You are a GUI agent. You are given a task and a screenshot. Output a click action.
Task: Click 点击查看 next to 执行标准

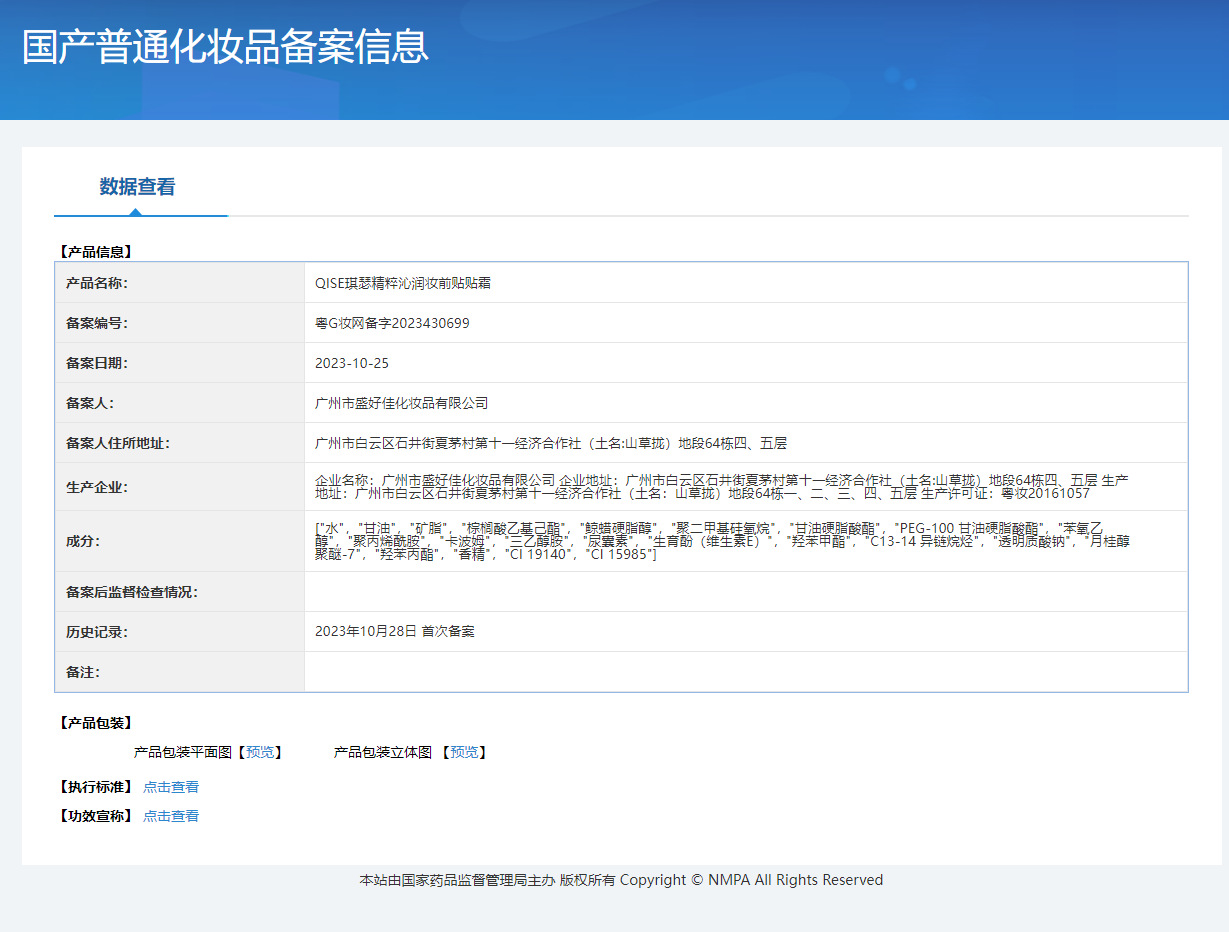point(171,787)
